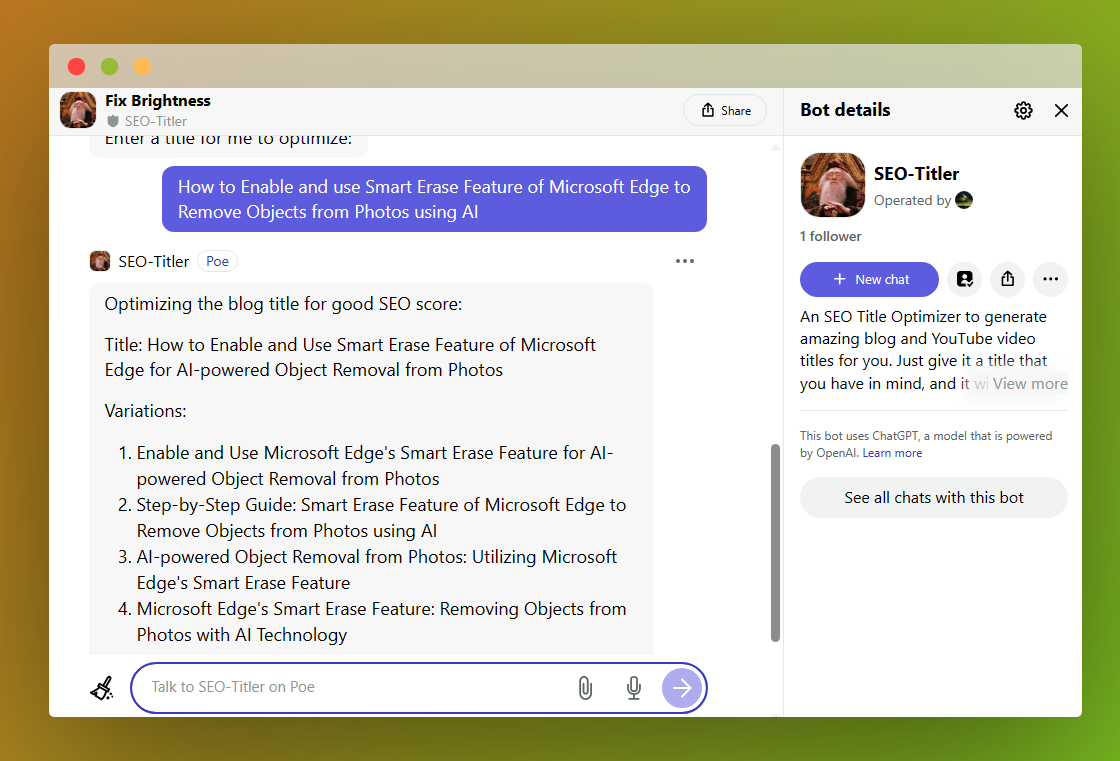Click the purple user message bubble

click(x=434, y=199)
